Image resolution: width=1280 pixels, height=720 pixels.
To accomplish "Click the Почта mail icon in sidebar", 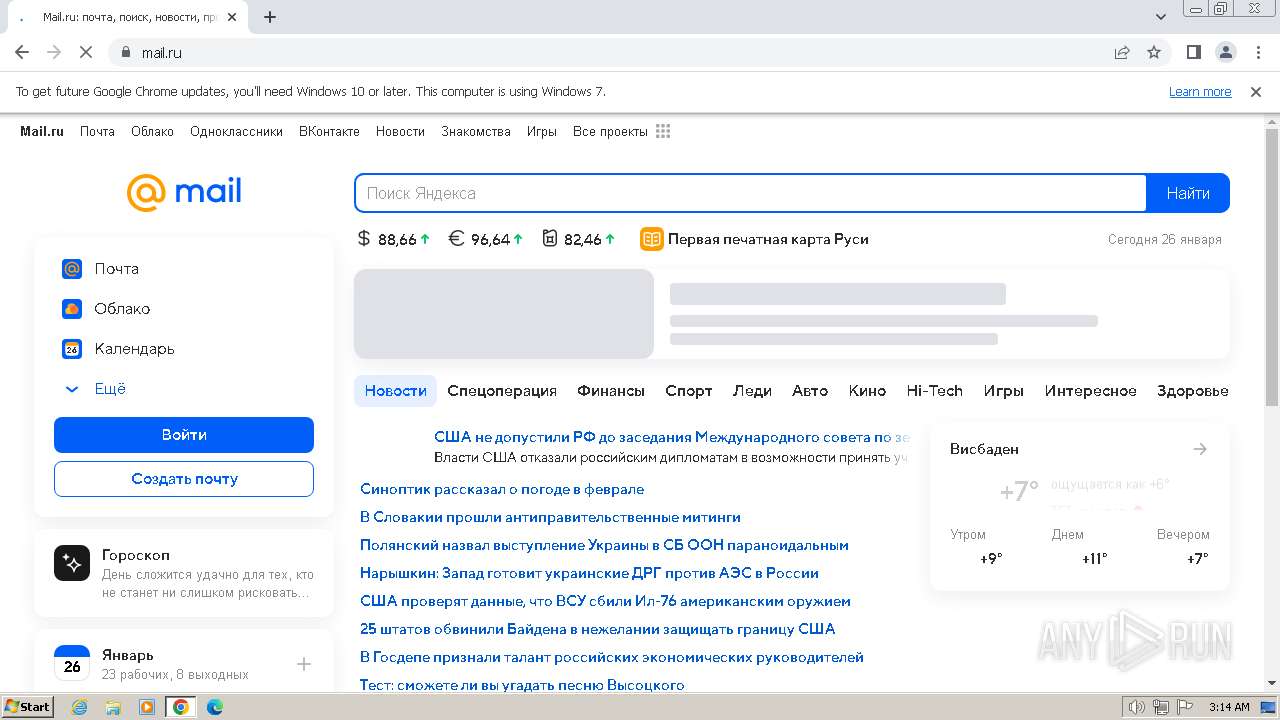I will click(x=72, y=268).
